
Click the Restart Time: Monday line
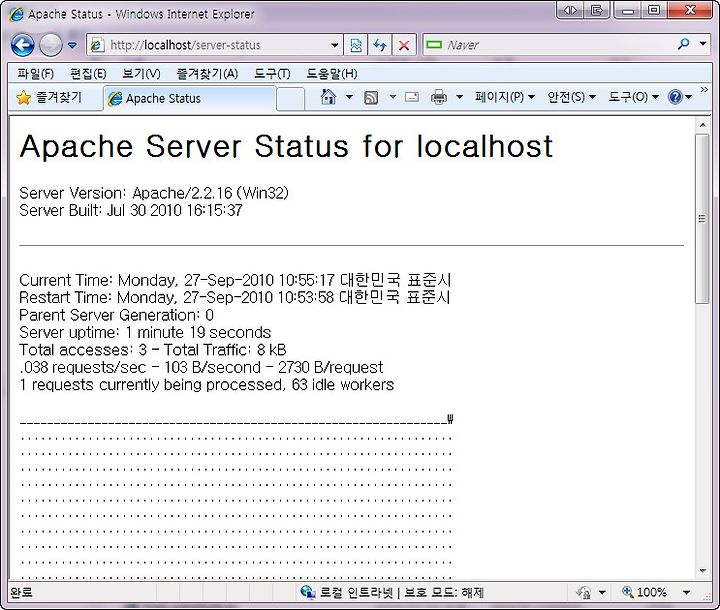(235, 298)
